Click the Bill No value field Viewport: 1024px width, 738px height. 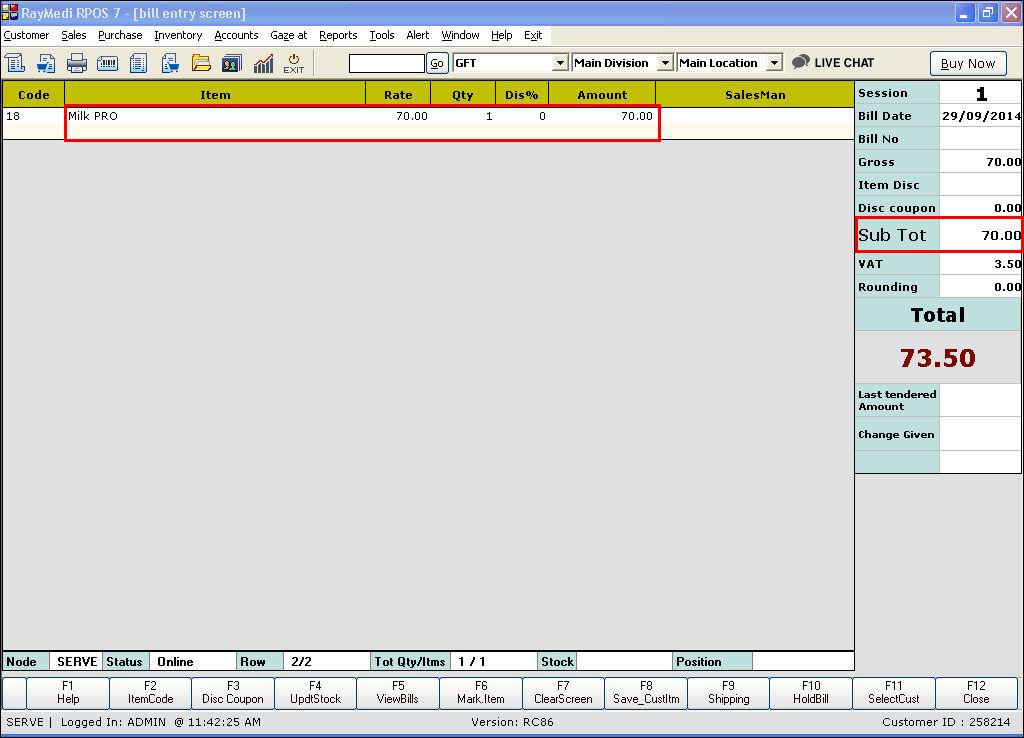980,138
